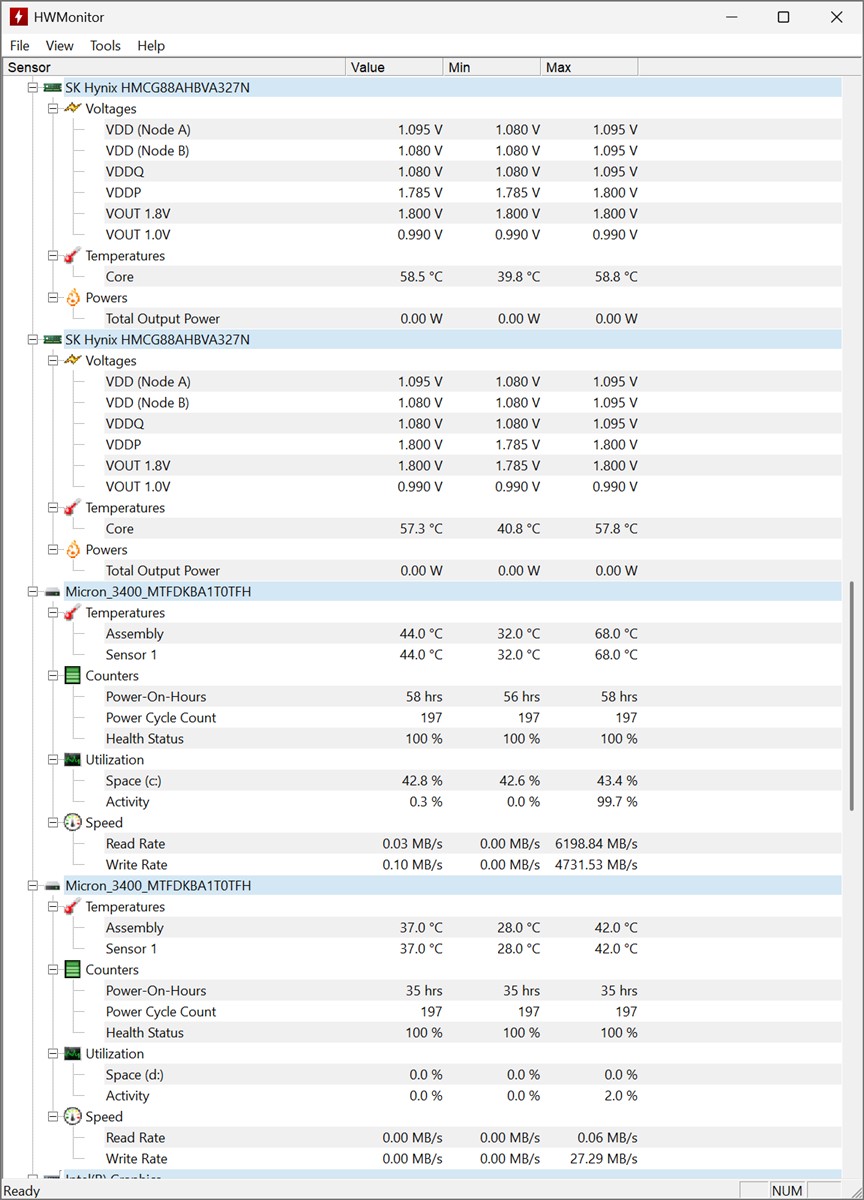Collapse the second Micron_3400 drive node
This screenshot has width=864, height=1200.
[33, 886]
